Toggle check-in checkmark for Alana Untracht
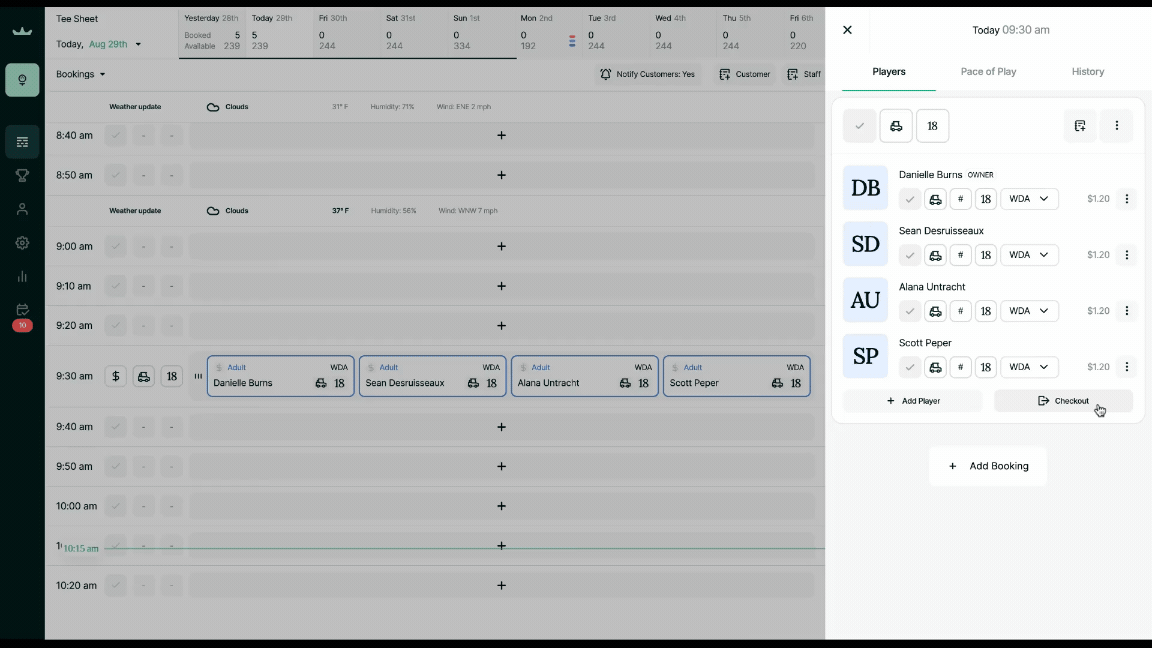Viewport: 1152px width, 648px height. click(910, 311)
